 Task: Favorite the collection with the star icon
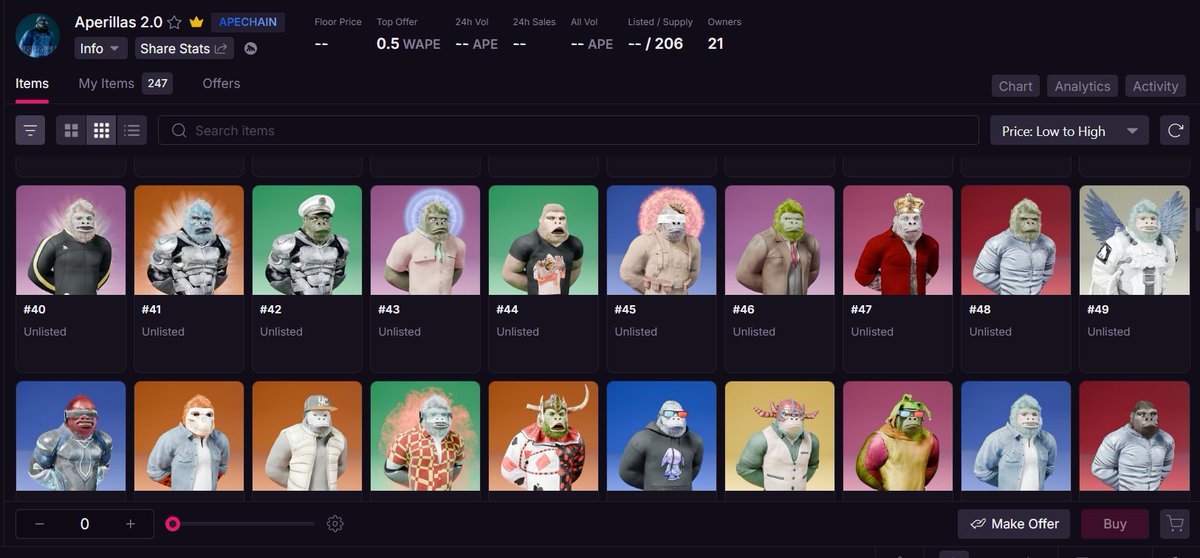click(x=175, y=22)
